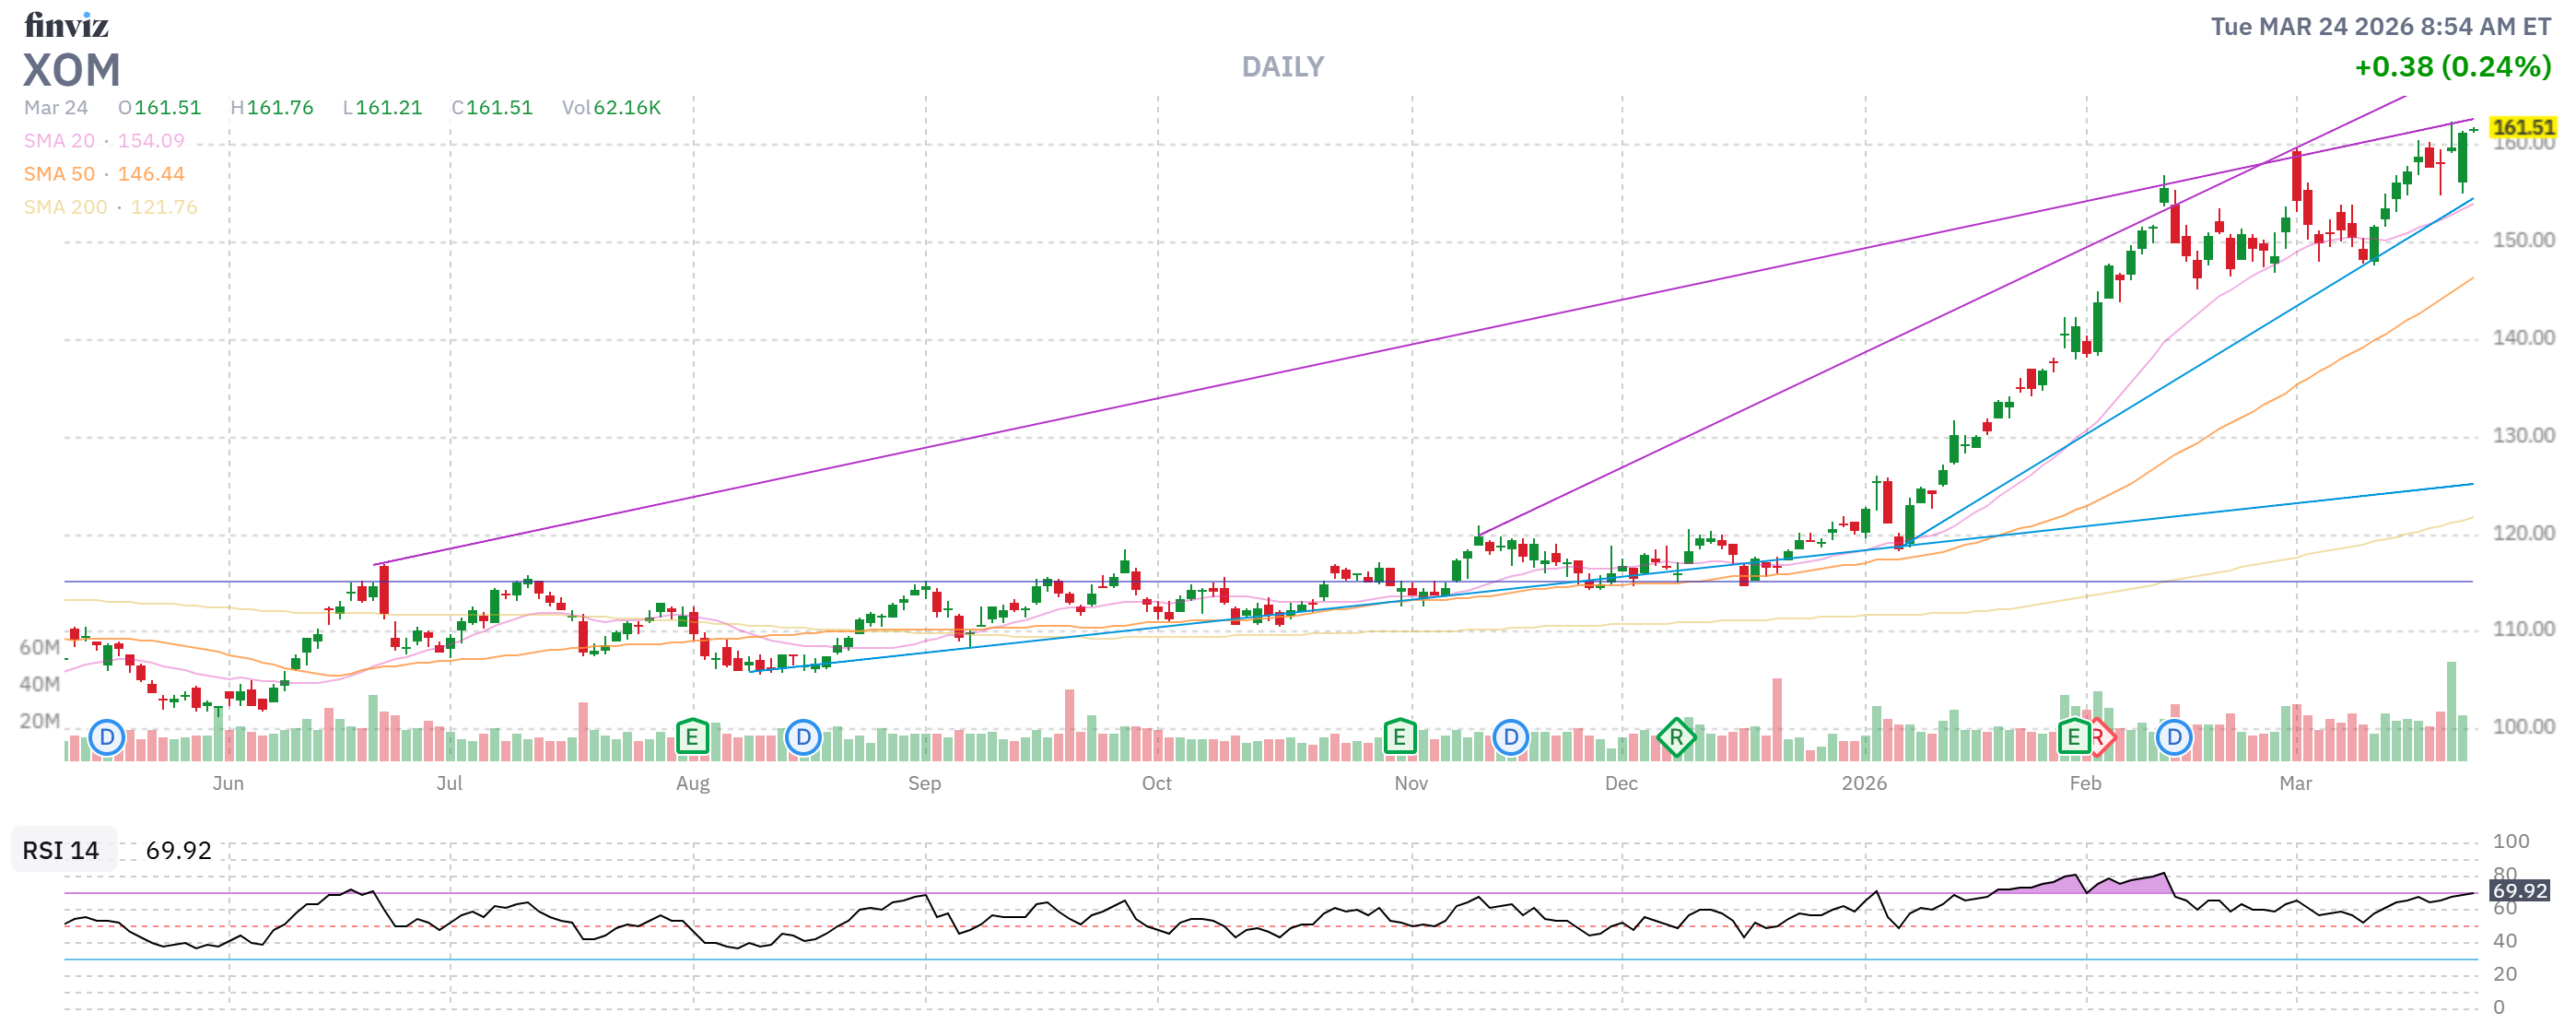2576x1036 pixels.
Task: Click the SMA 20 legend label
Action: click(x=59, y=141)
